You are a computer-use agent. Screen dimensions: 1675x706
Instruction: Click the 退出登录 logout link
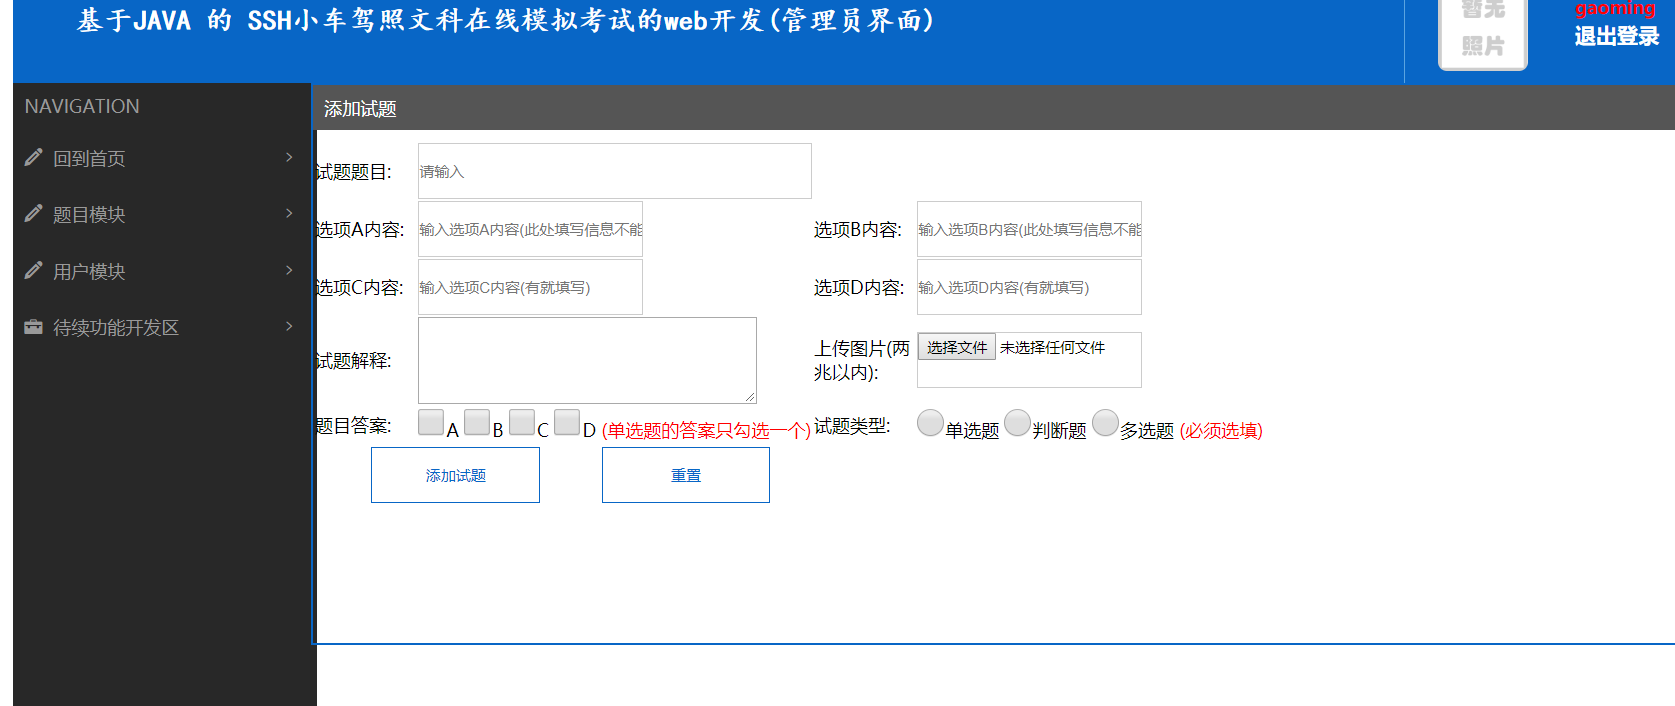1616,36
